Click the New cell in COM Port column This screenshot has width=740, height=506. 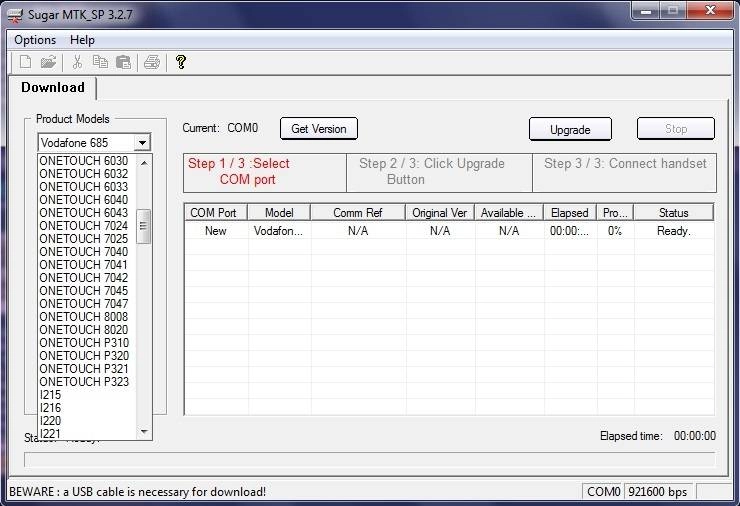(x=216, y=231)
